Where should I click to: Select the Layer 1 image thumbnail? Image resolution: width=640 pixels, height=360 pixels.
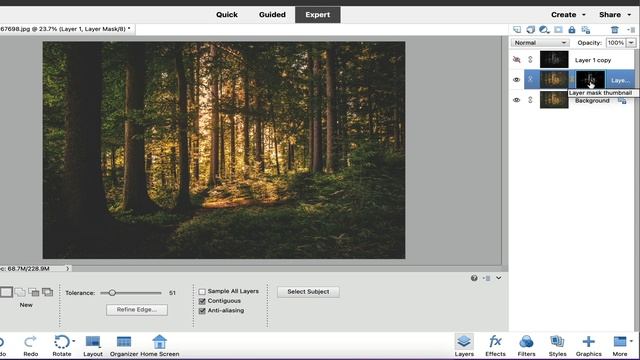pyautogui.click(x=554, y=80)
